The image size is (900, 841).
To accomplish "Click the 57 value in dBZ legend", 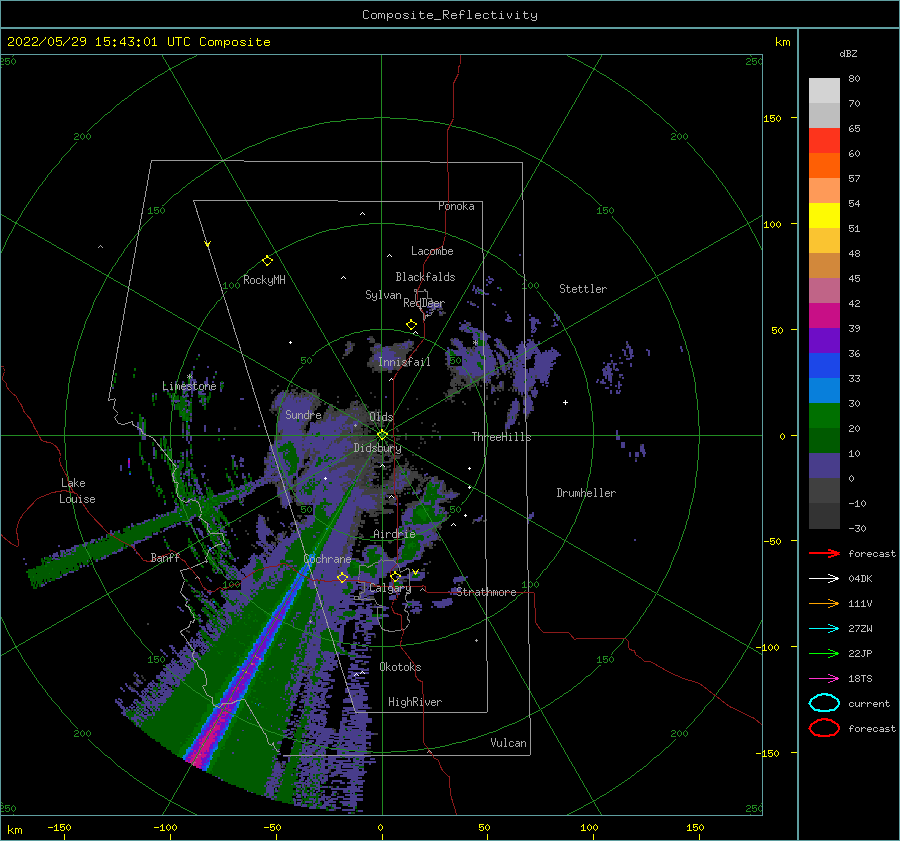I will tap(854, 179).
